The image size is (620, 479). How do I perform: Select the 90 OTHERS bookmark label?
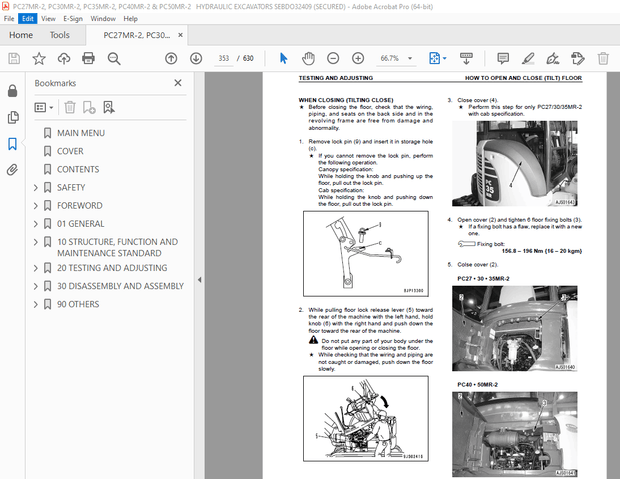[78, 305]
